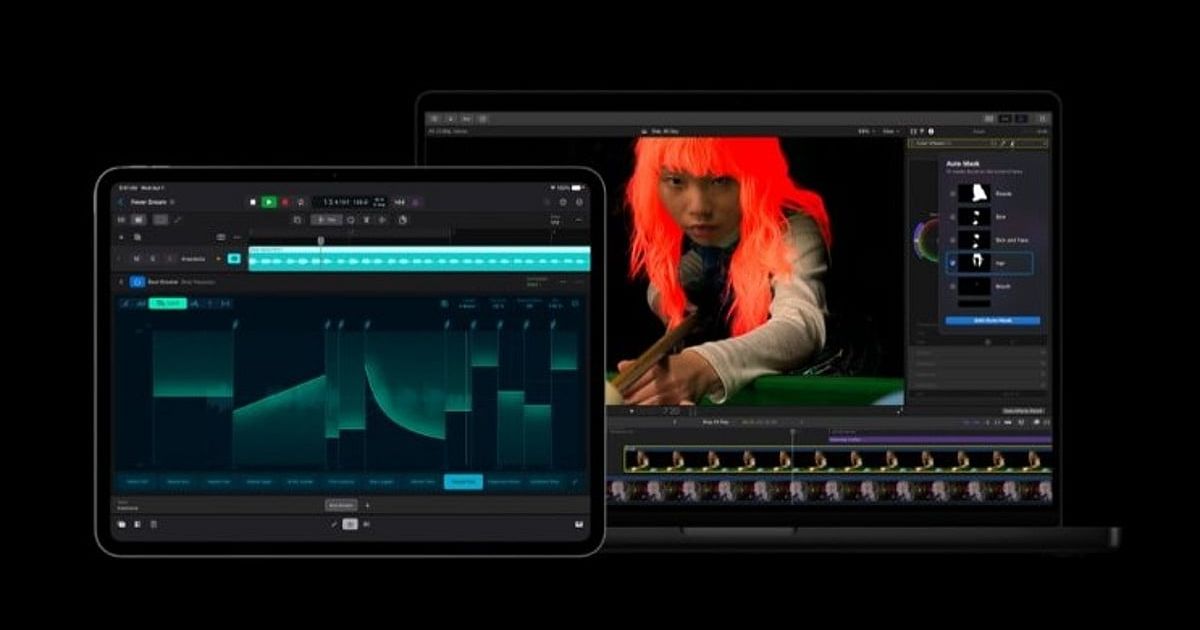
Task: Click the green Play button in Logic Pro
Action: coord(269,202)
